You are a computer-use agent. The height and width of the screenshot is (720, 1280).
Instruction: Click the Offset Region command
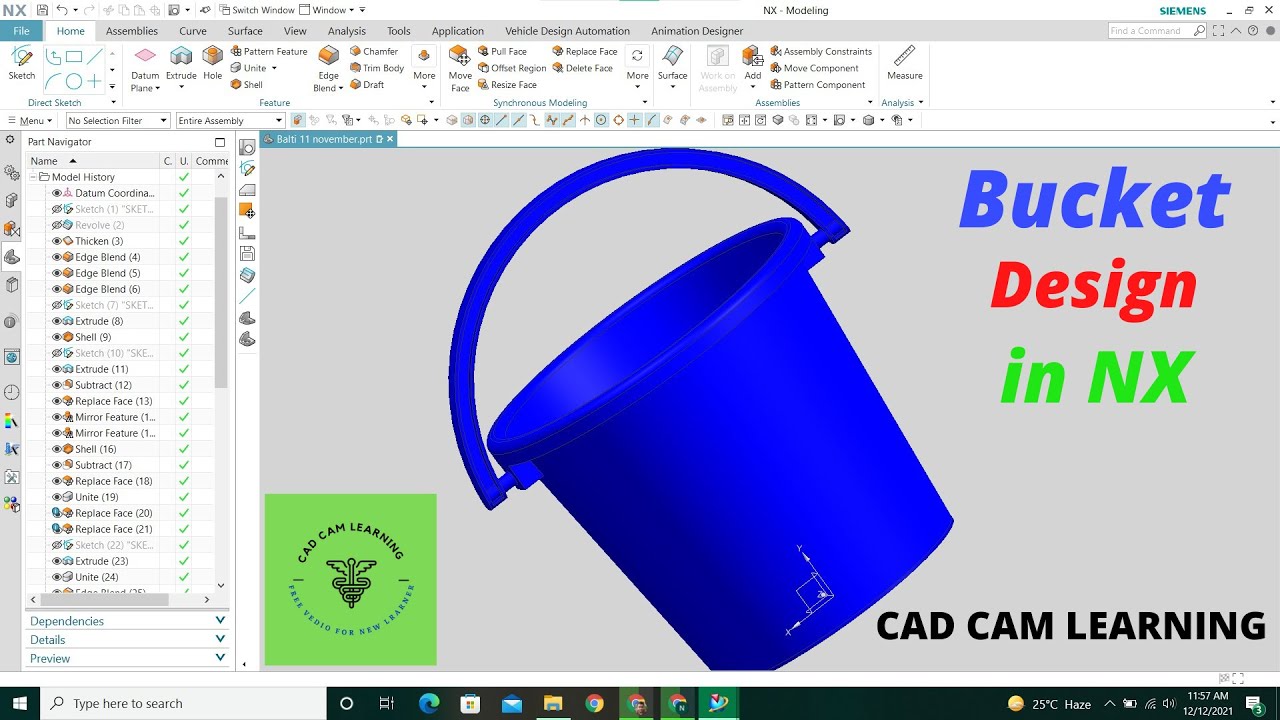coord(512,68)
